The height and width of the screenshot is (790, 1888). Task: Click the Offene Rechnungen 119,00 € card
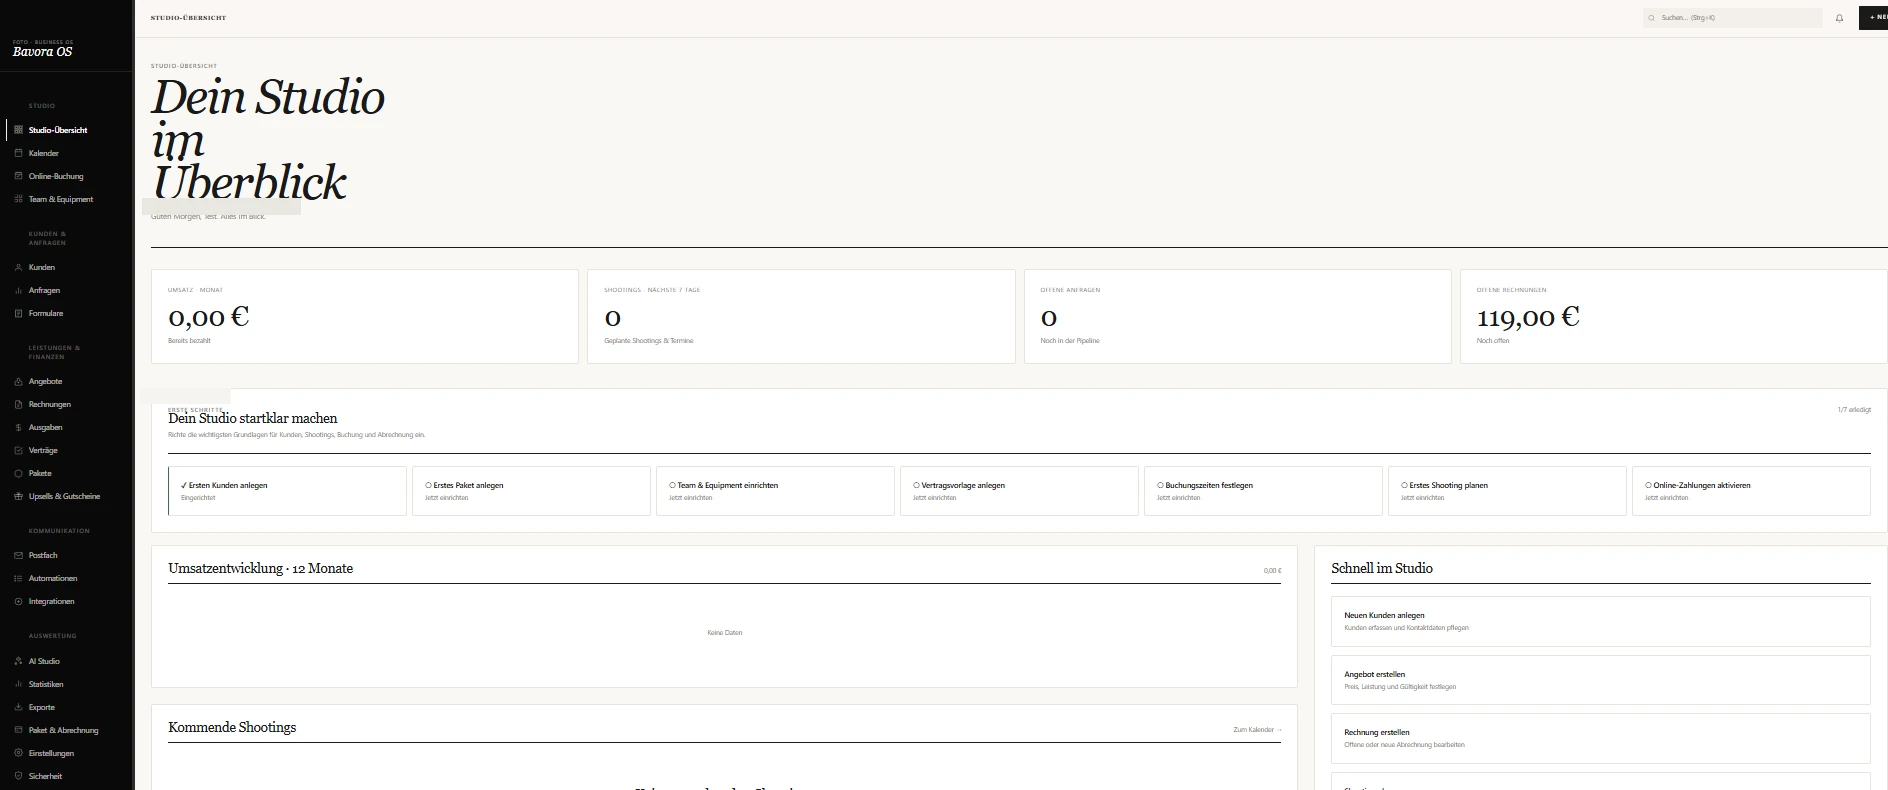coord(1674,316)
